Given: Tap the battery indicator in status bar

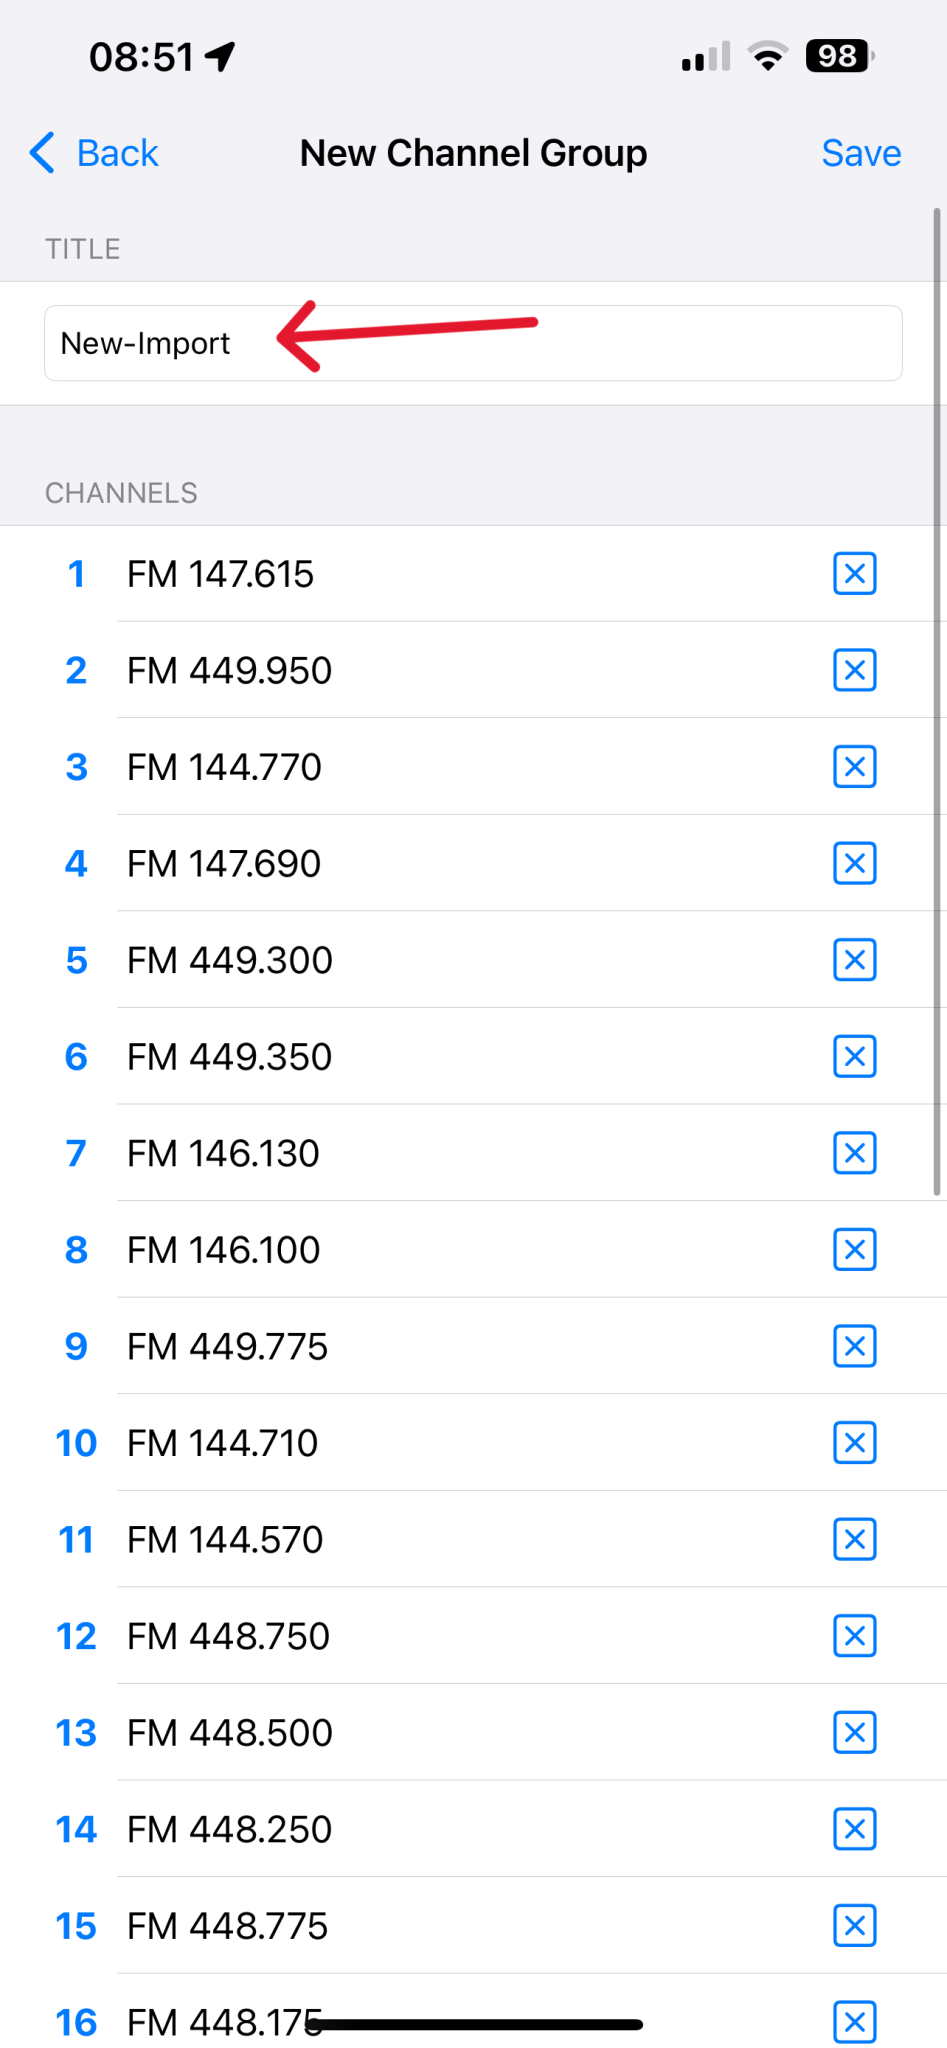Looking at the screenshot, I should [839, 56].
